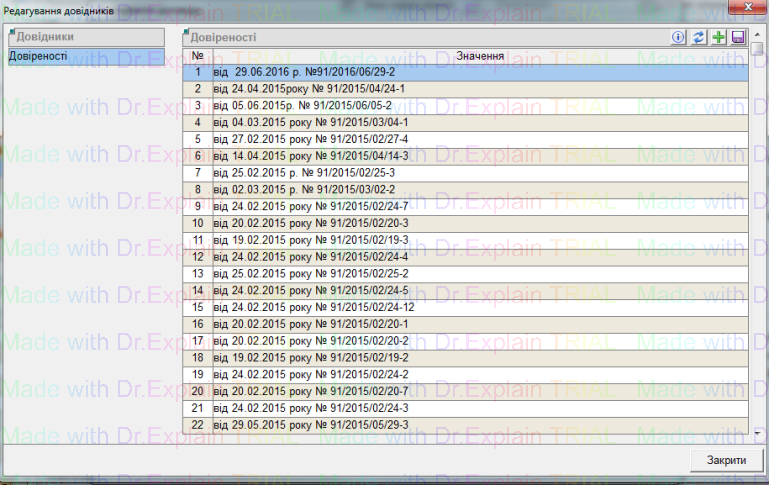Save changes with the purple diskette icon
This screenshot has width=769, height=485.
pyautogui.click(x=739, y=37)
